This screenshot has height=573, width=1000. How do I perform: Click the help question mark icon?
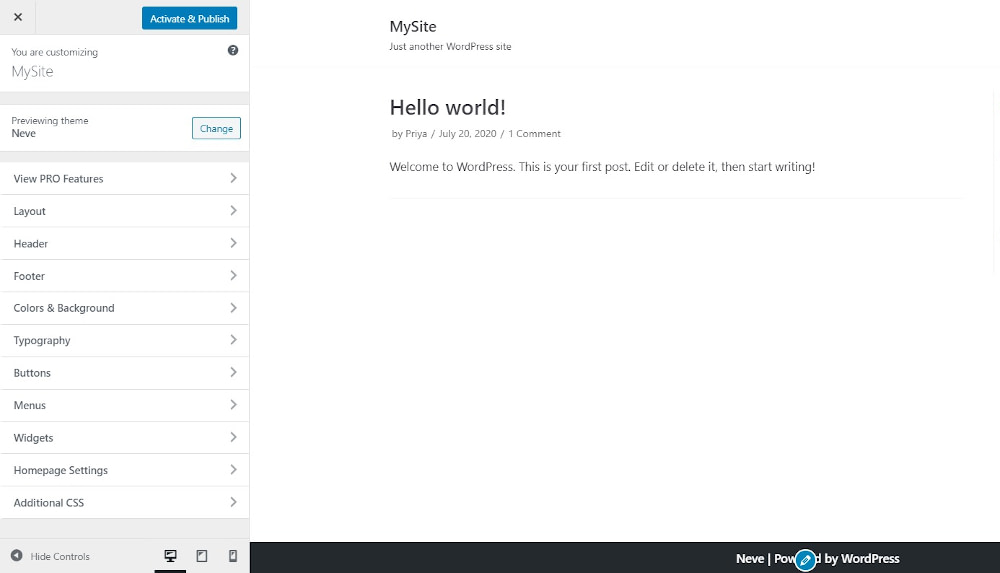(233, 50)
